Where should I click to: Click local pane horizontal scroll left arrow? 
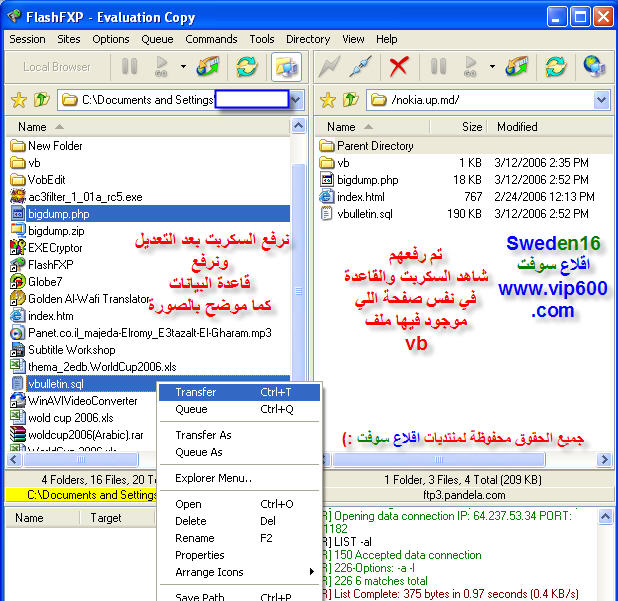14,460
